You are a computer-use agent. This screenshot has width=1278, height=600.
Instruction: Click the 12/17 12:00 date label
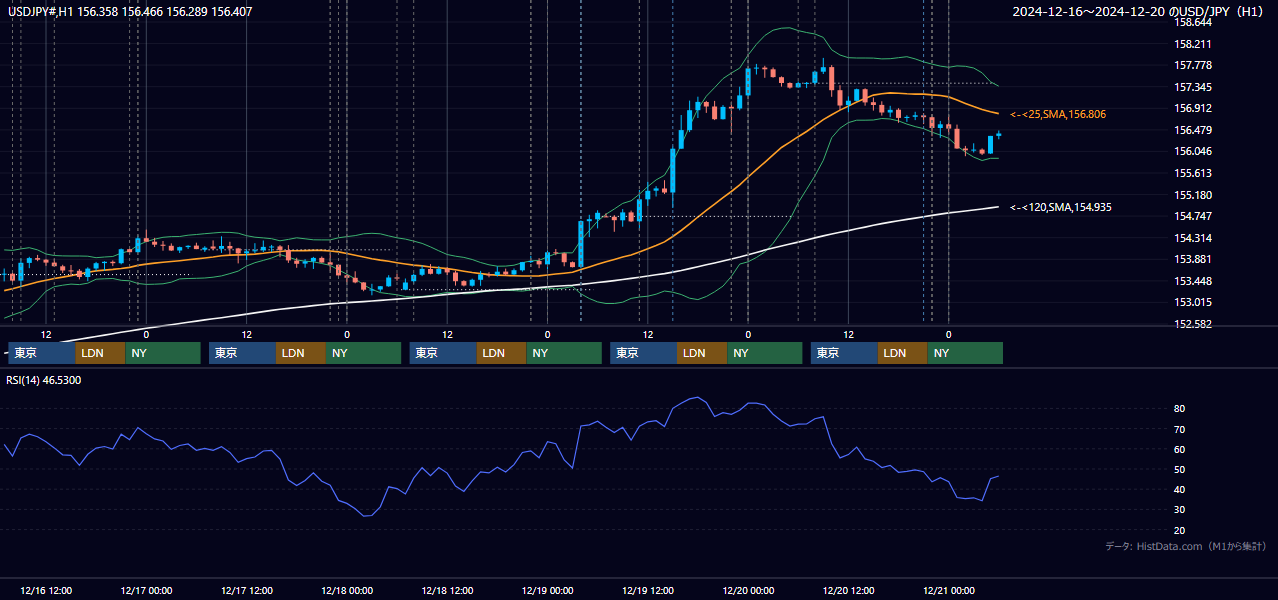(246, 590)
